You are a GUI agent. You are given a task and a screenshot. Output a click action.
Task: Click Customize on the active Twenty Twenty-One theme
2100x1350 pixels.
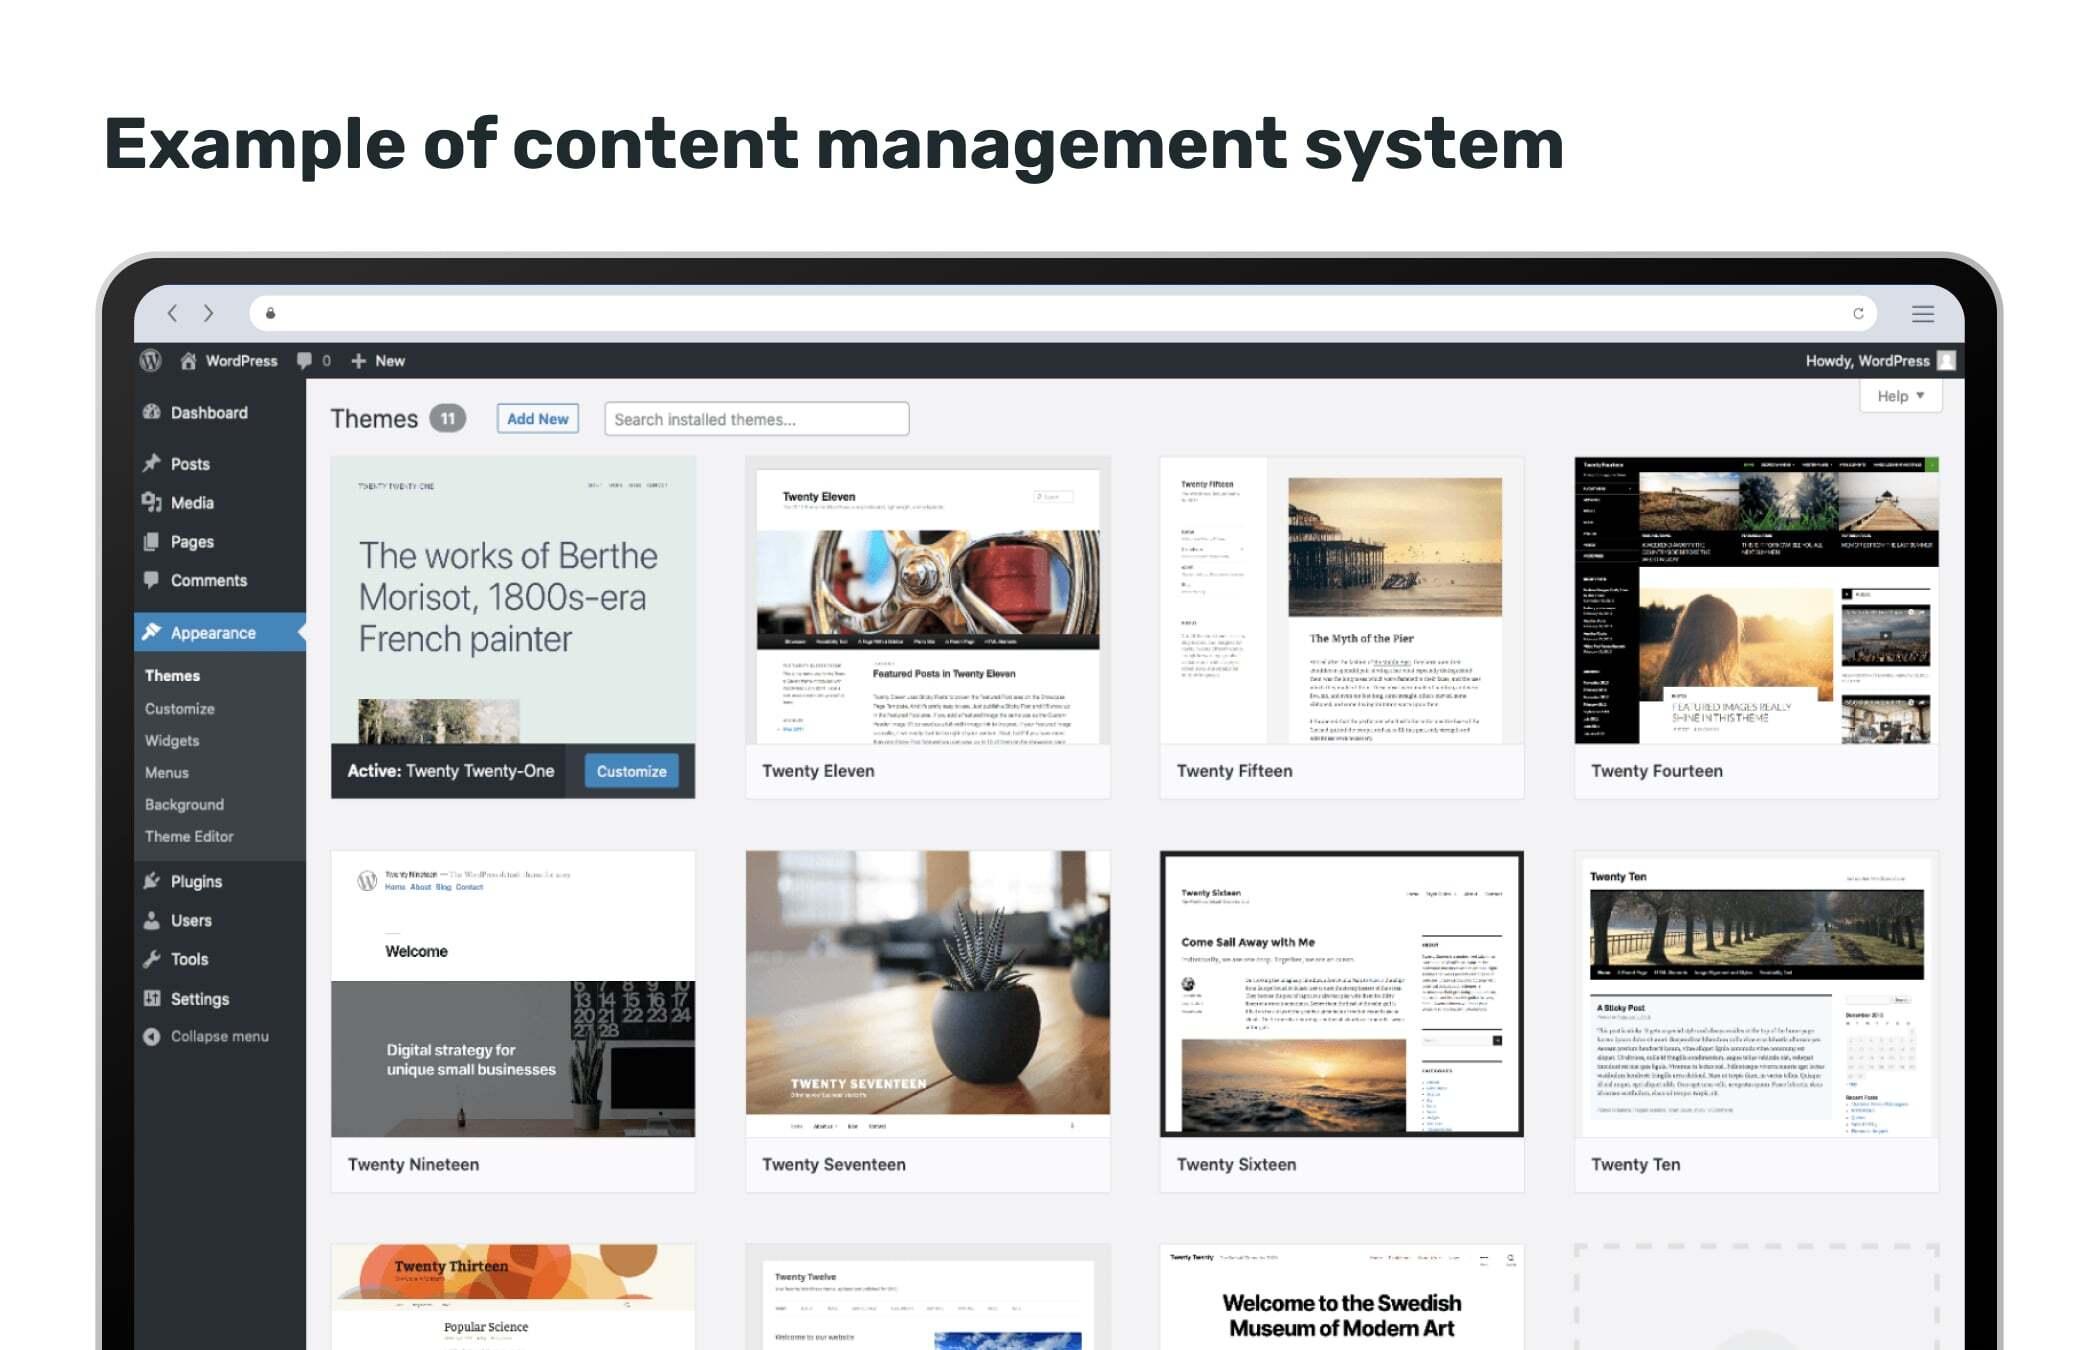631,771
